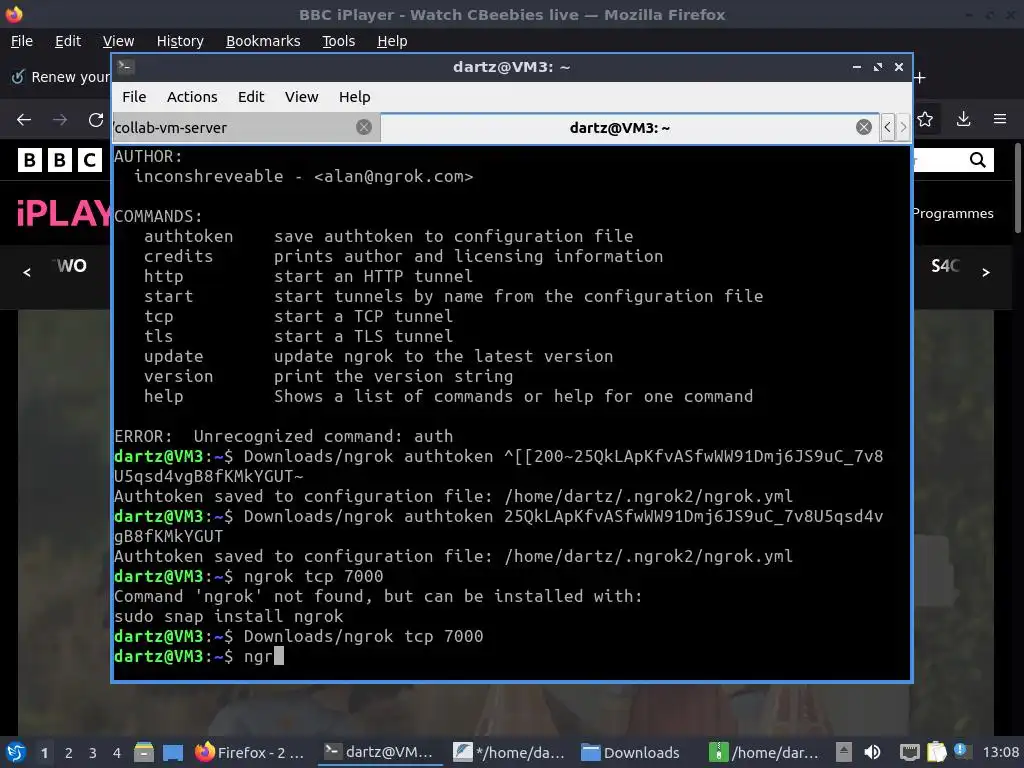Open Firefox History menu
Screen dimensions: 1024x768
point(180,41)
